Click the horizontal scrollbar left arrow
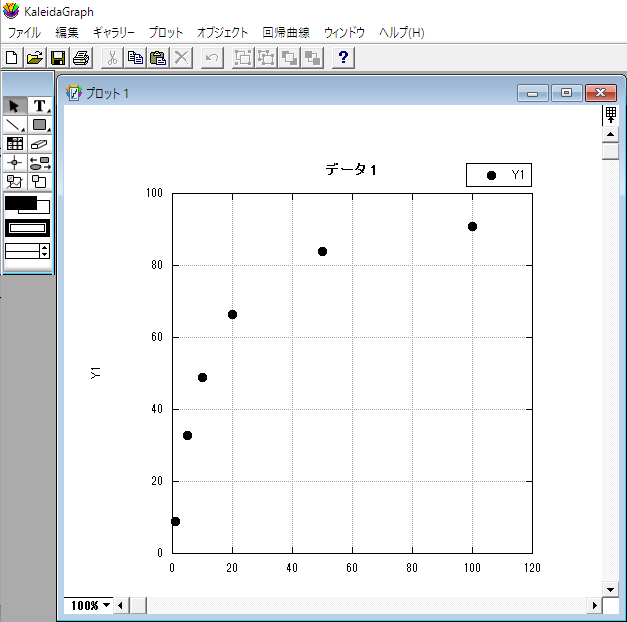627x622 pixels. (120, 605)
